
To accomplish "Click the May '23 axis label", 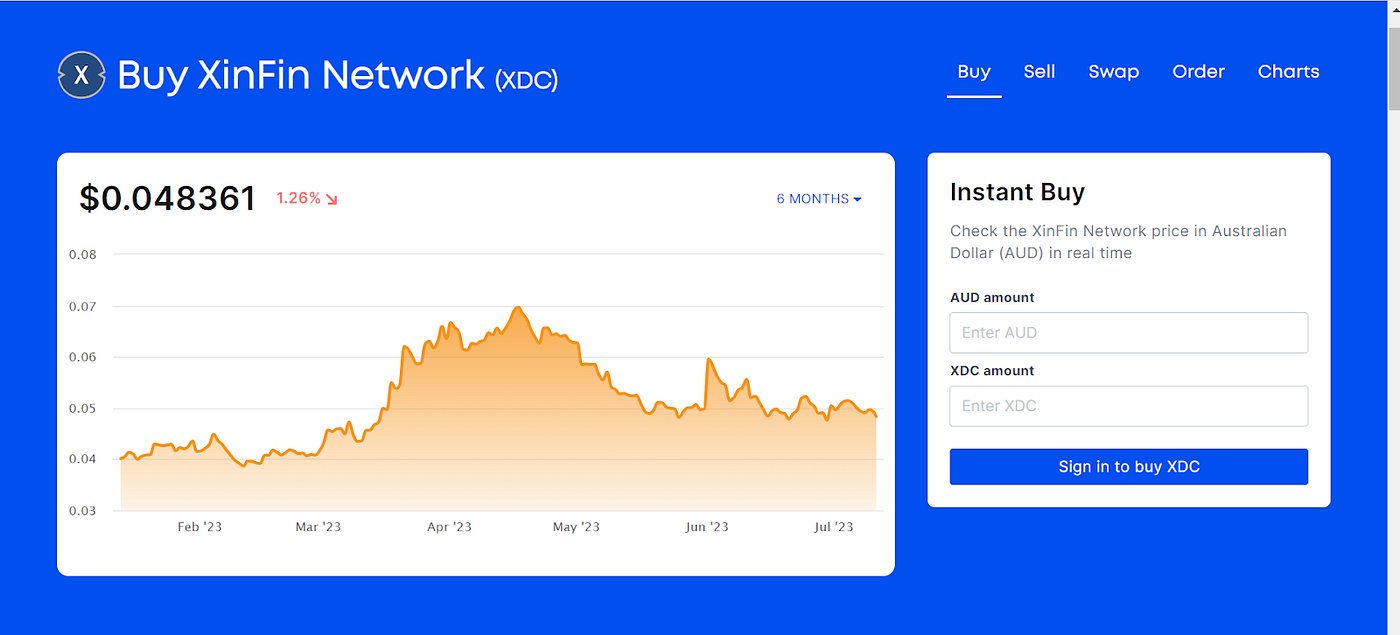I will pos(575,526).
